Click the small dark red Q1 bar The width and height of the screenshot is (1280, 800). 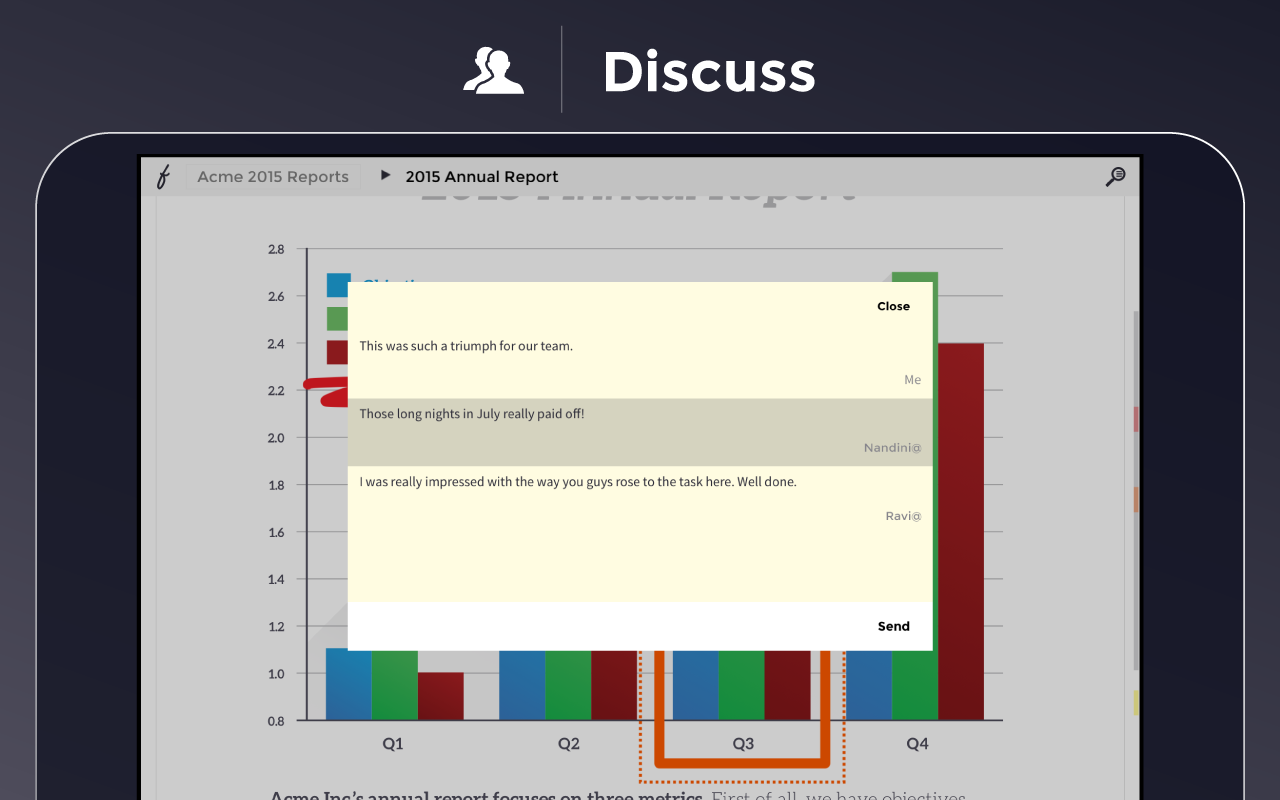tap(441, 696)
